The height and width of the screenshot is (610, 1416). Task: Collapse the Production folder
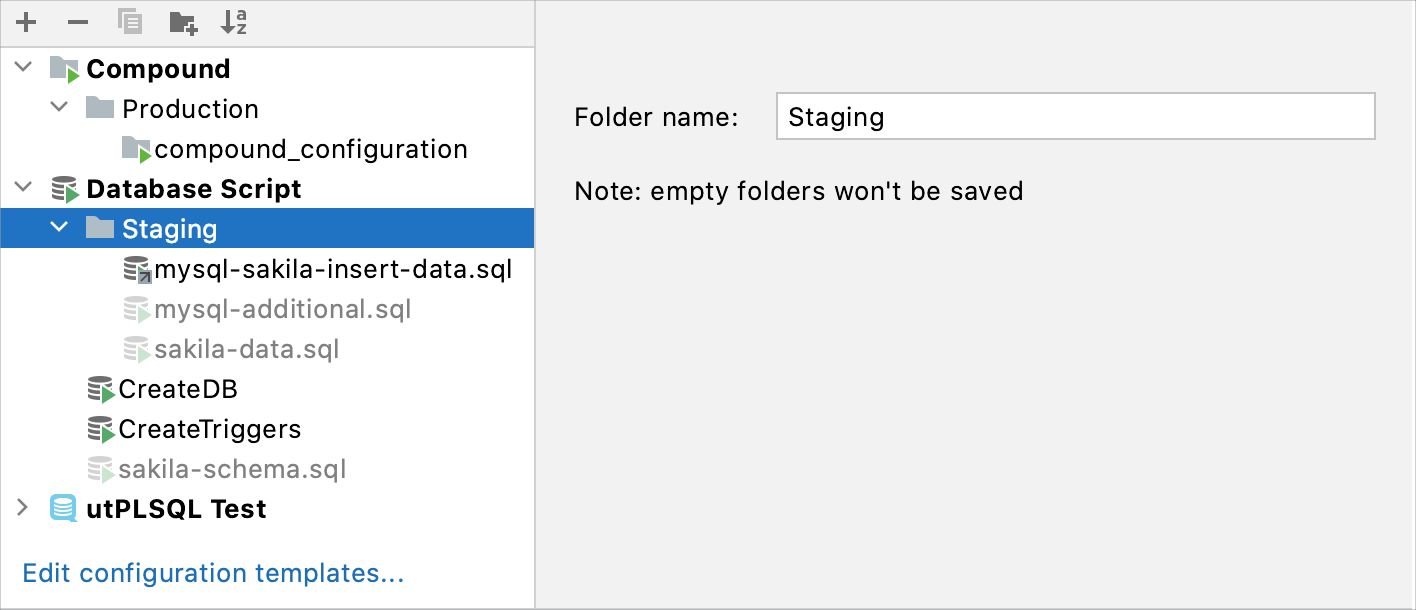coord(58,108)
